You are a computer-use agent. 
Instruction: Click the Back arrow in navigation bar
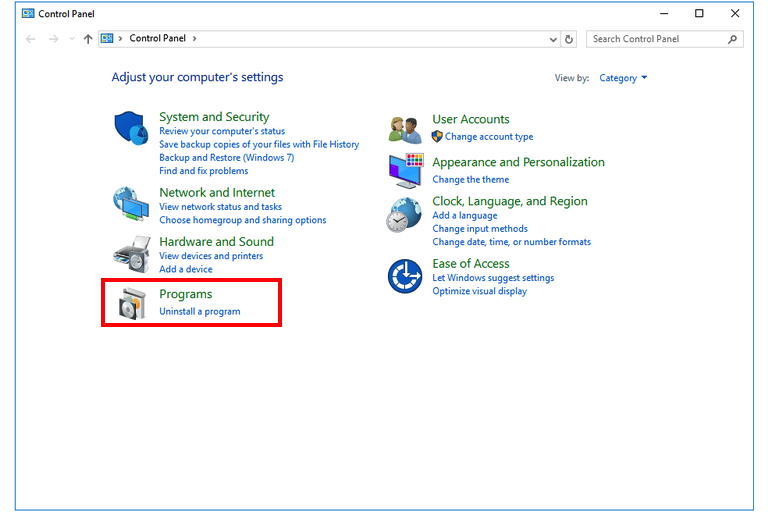click(x=30, y=39)
